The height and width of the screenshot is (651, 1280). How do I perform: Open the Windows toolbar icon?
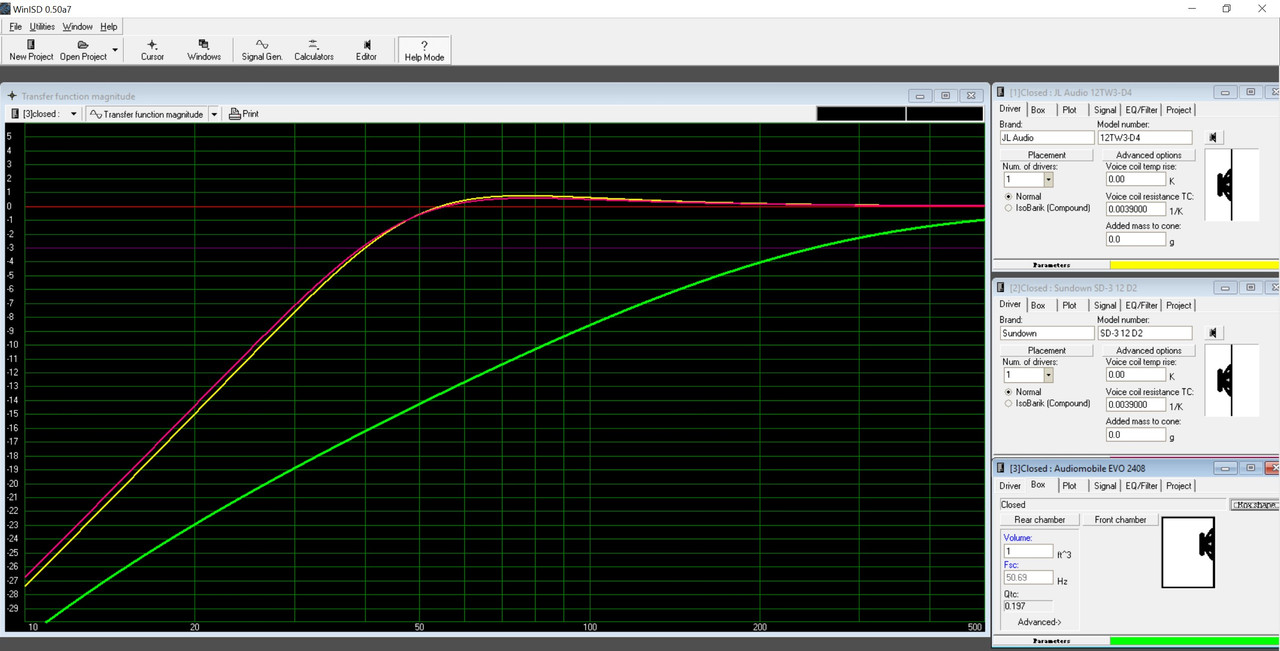204,45
